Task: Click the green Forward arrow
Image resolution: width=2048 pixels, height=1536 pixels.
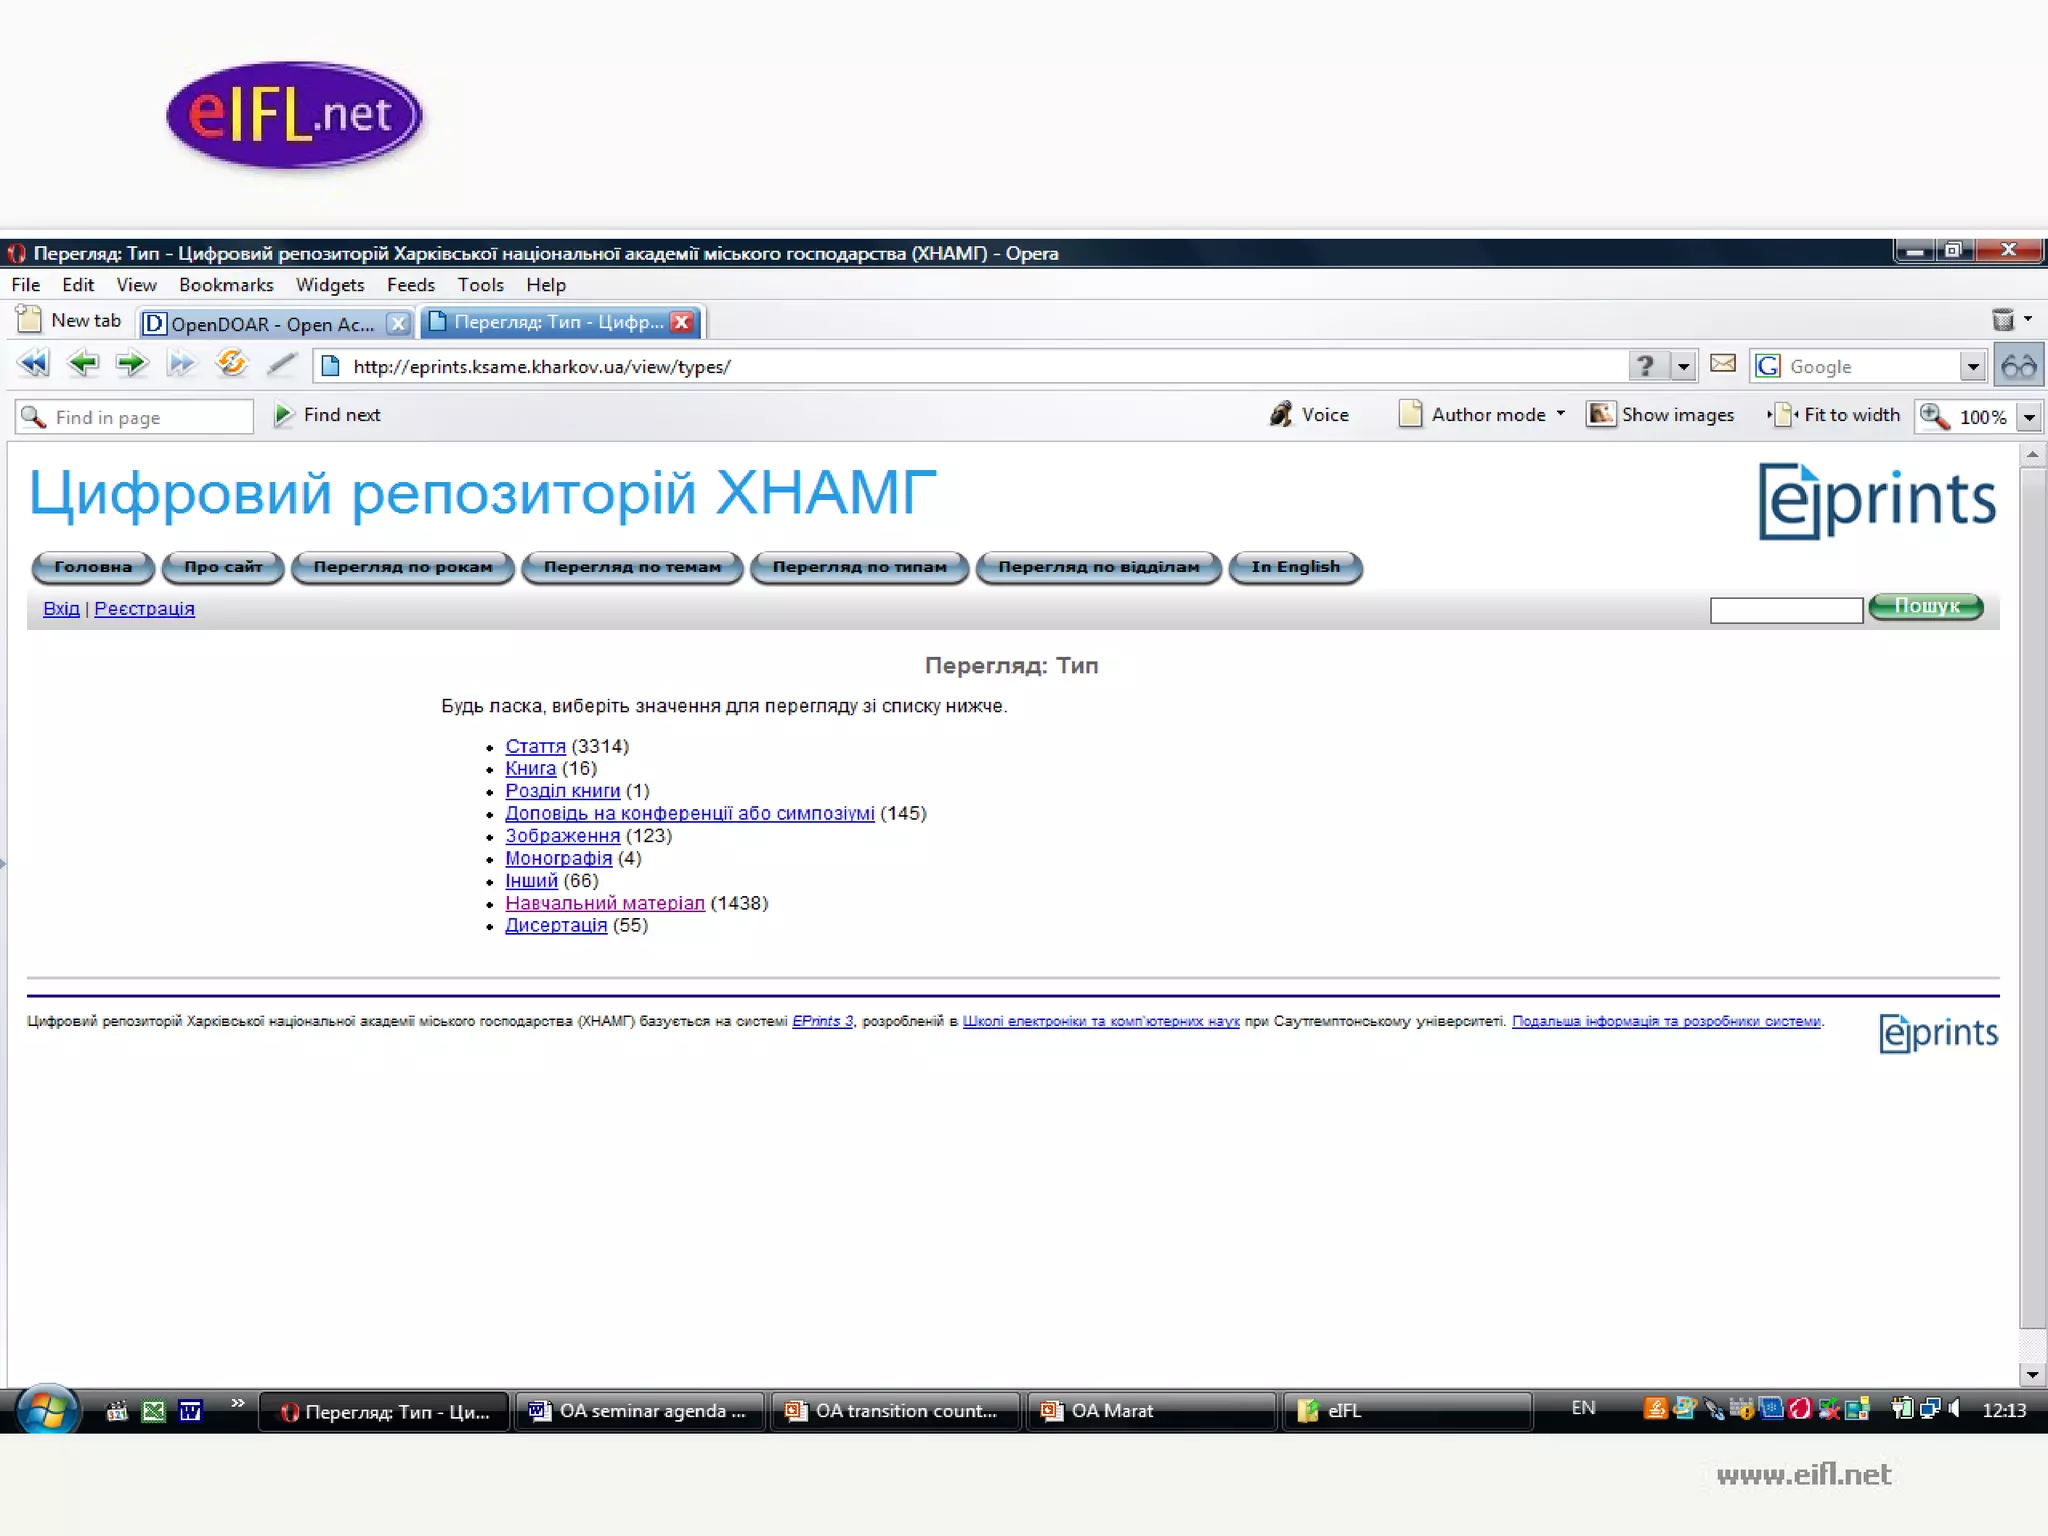Action: click(131, 364)
